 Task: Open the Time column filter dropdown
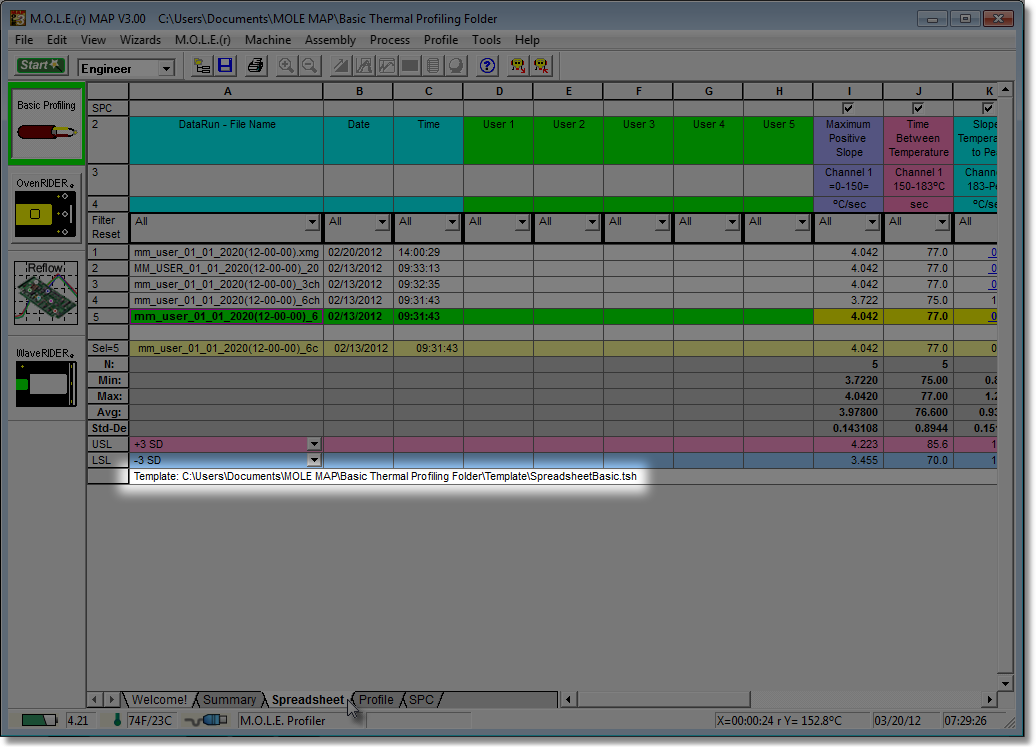[453, 222]
